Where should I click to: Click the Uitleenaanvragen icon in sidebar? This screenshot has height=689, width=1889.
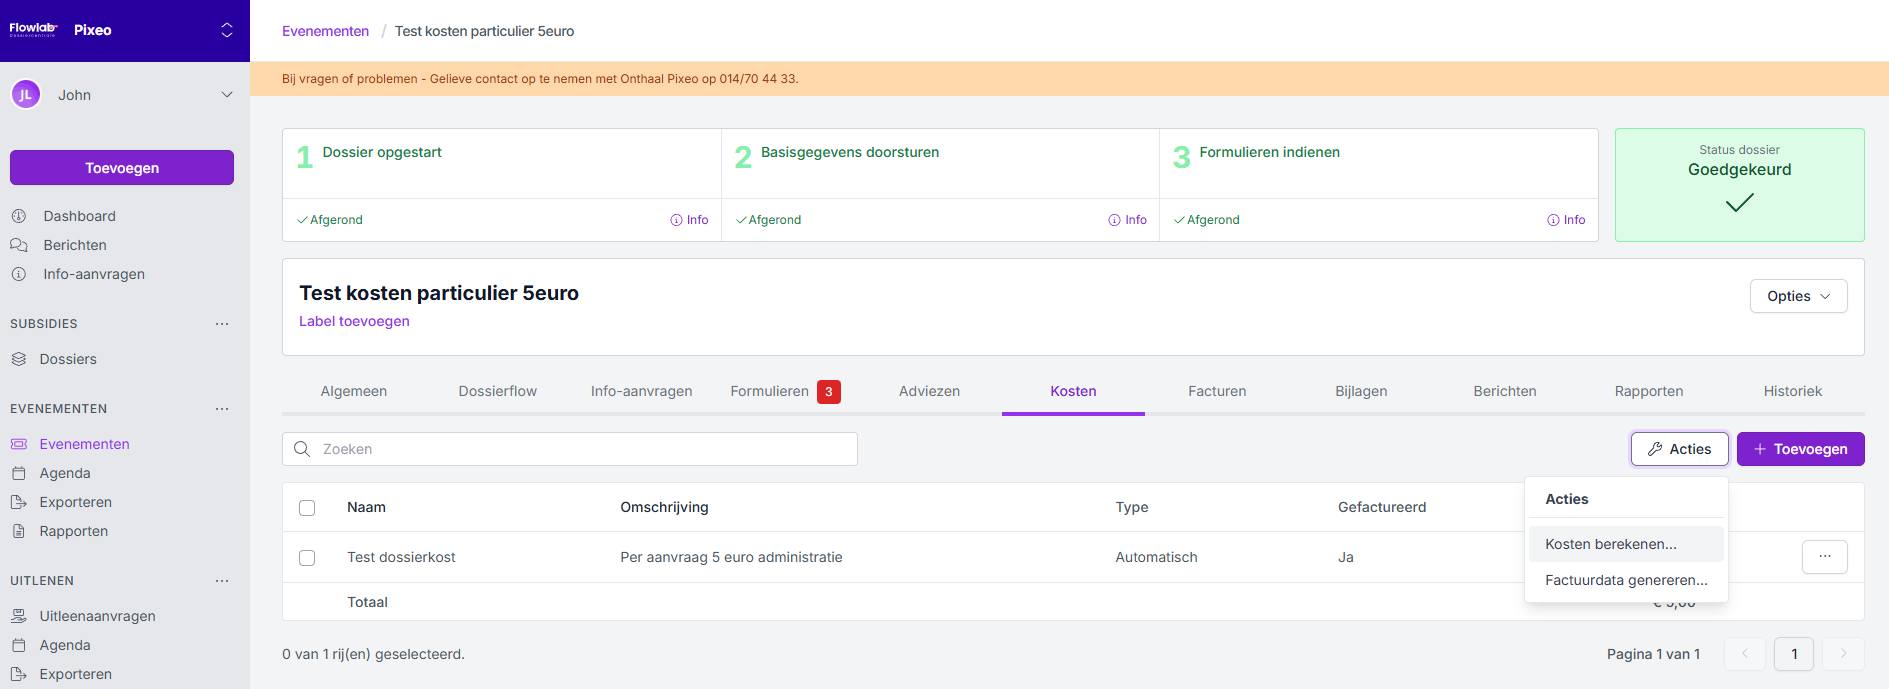pyautogui.click(x=19, y=616)
